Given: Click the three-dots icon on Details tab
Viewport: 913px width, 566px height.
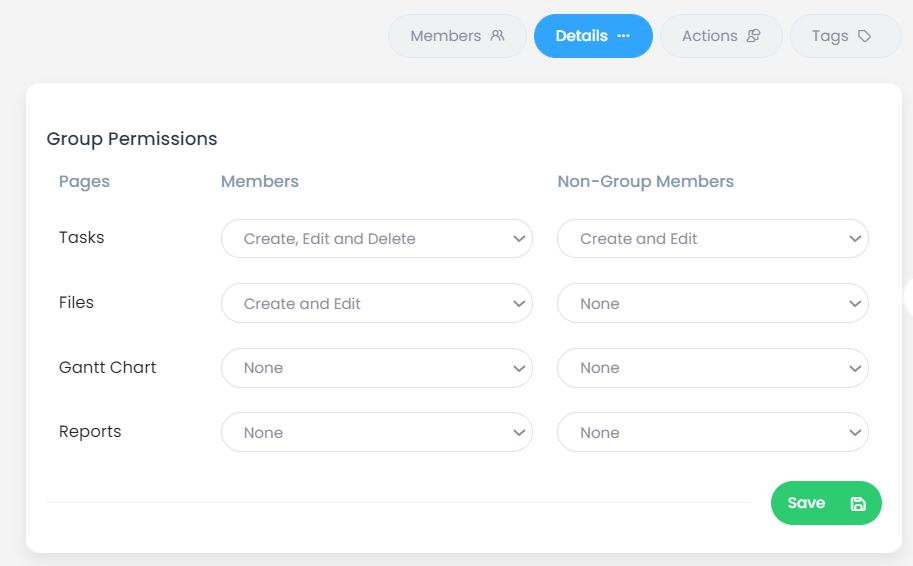Looking at the screenshot, I should 624,36.
